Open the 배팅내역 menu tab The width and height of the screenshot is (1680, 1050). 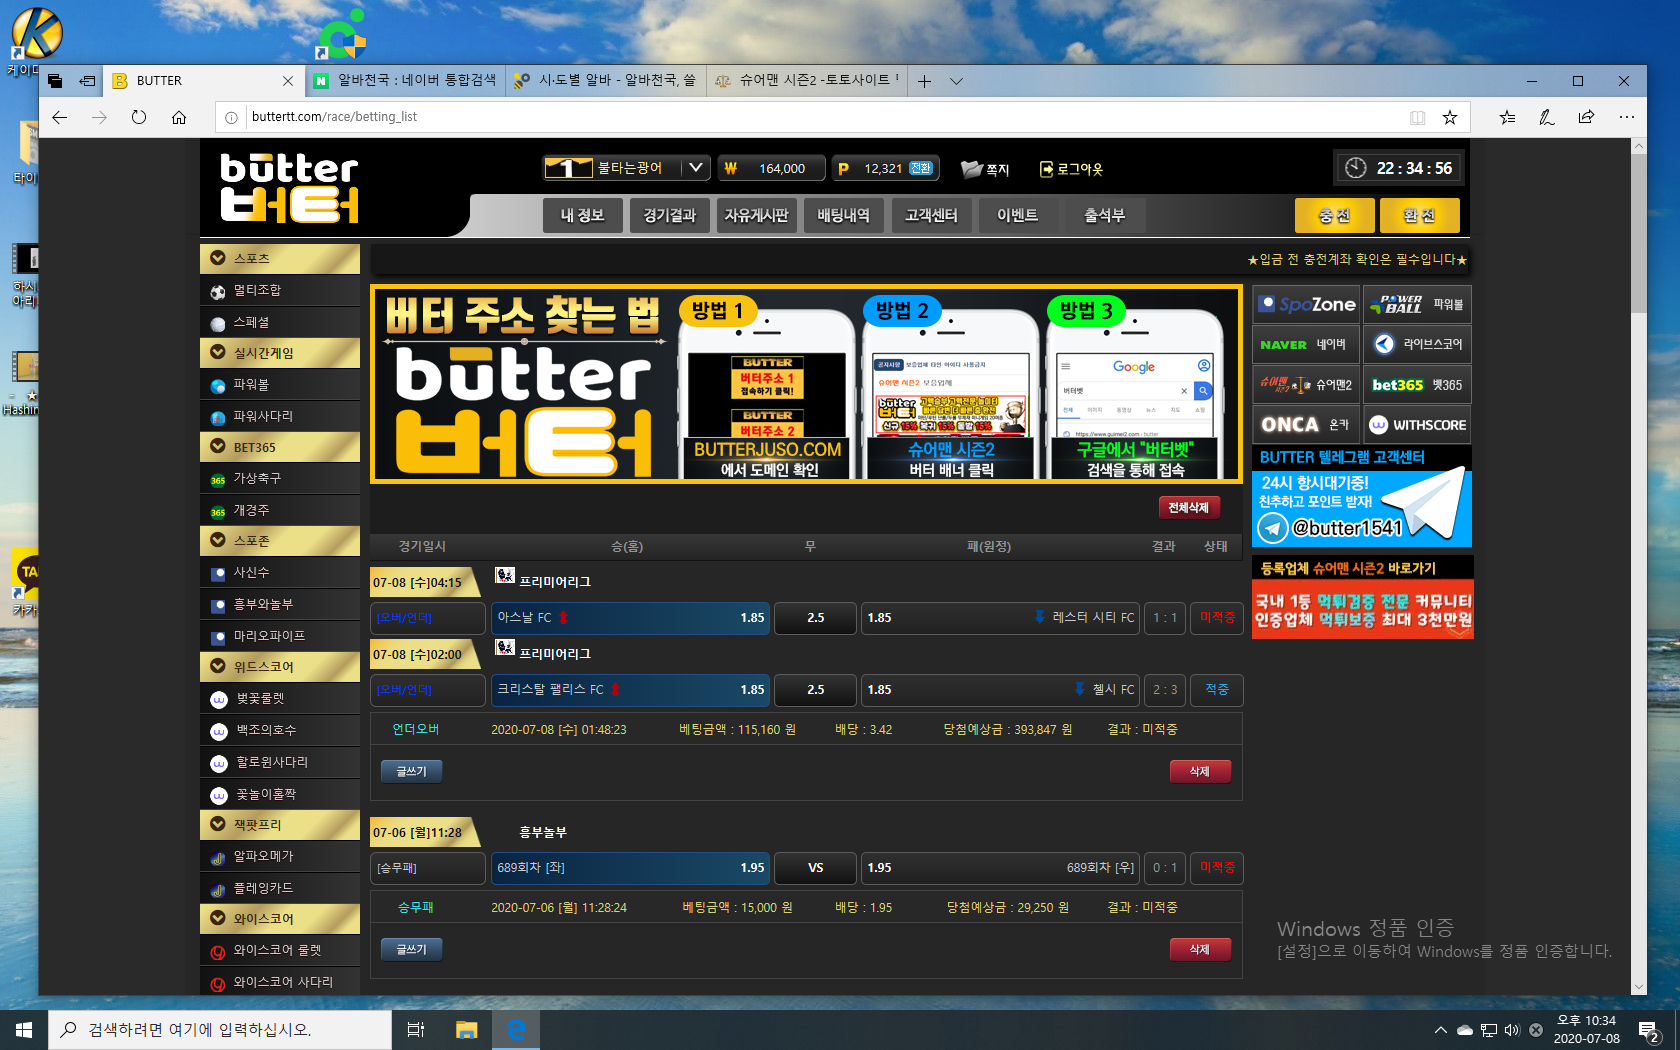pos(843,215)
